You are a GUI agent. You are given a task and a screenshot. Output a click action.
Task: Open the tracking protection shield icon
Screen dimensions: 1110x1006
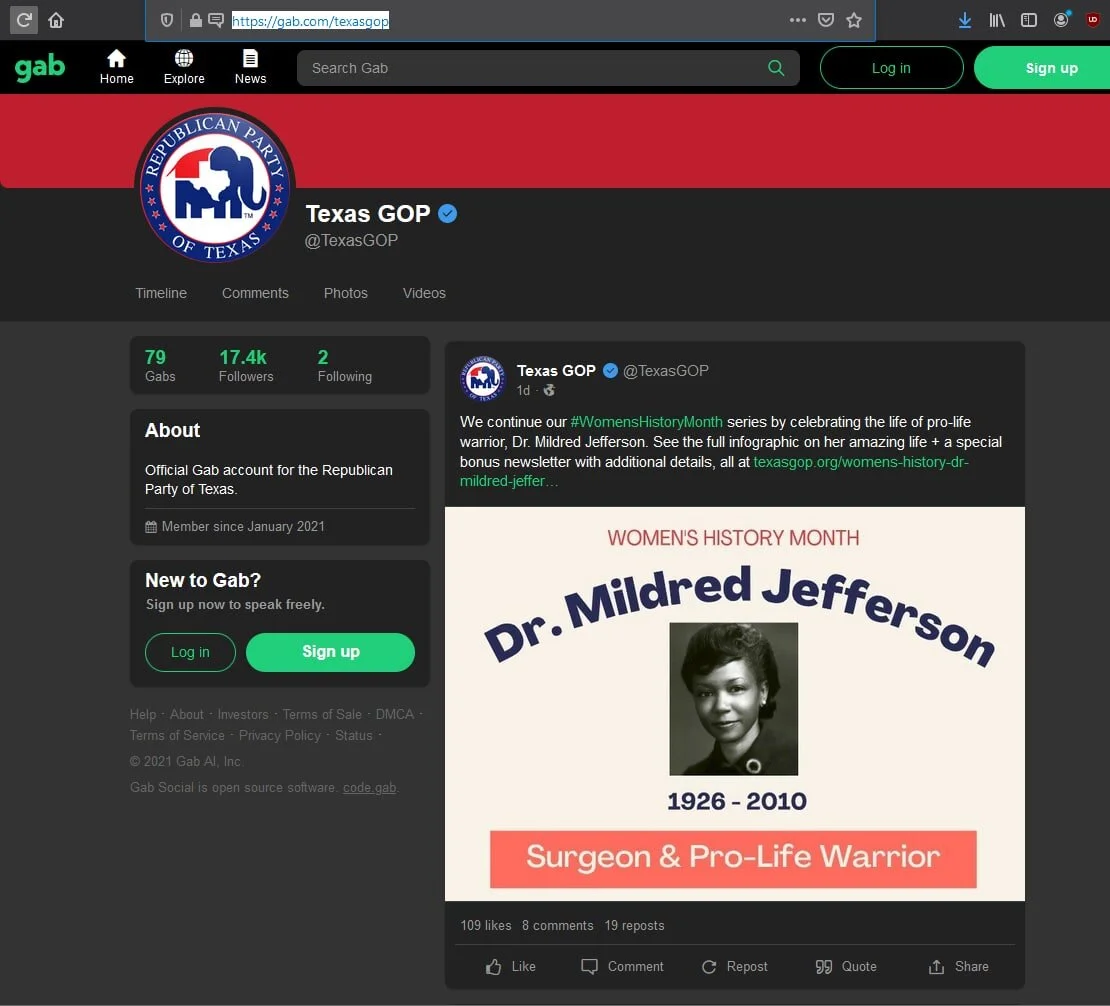166,21
